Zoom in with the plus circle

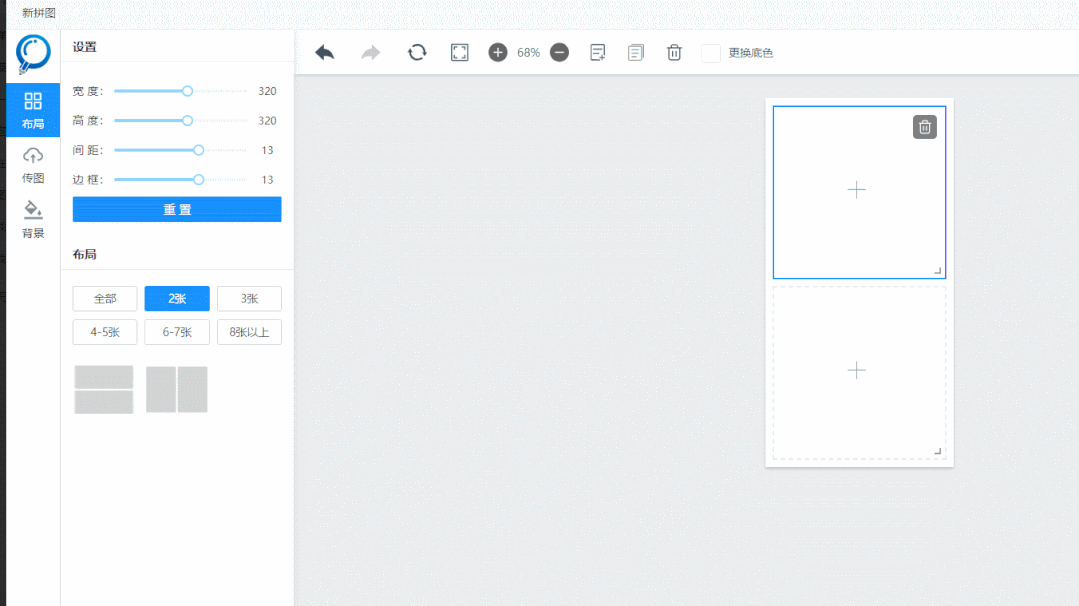[498, 52]
